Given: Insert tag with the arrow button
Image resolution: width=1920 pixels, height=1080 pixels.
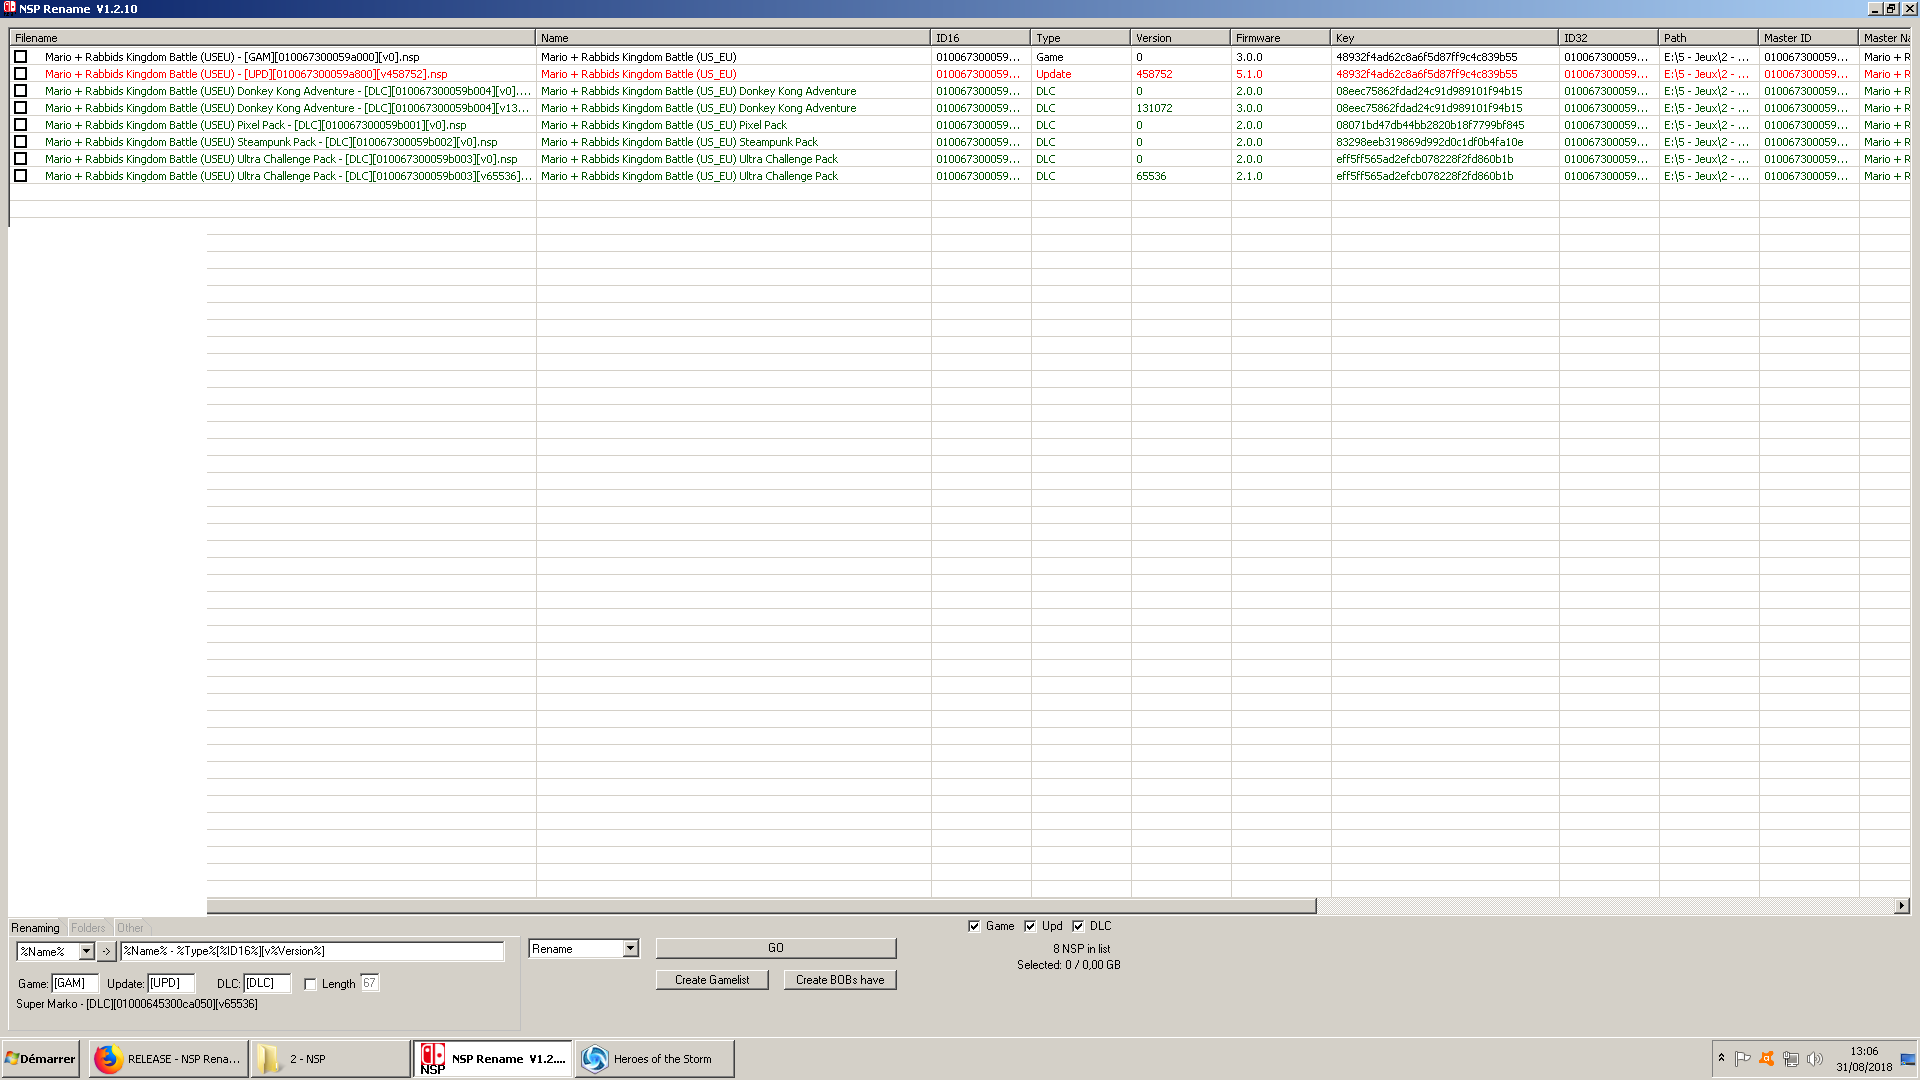Looking at the screenshot, I should coord(106,951).
